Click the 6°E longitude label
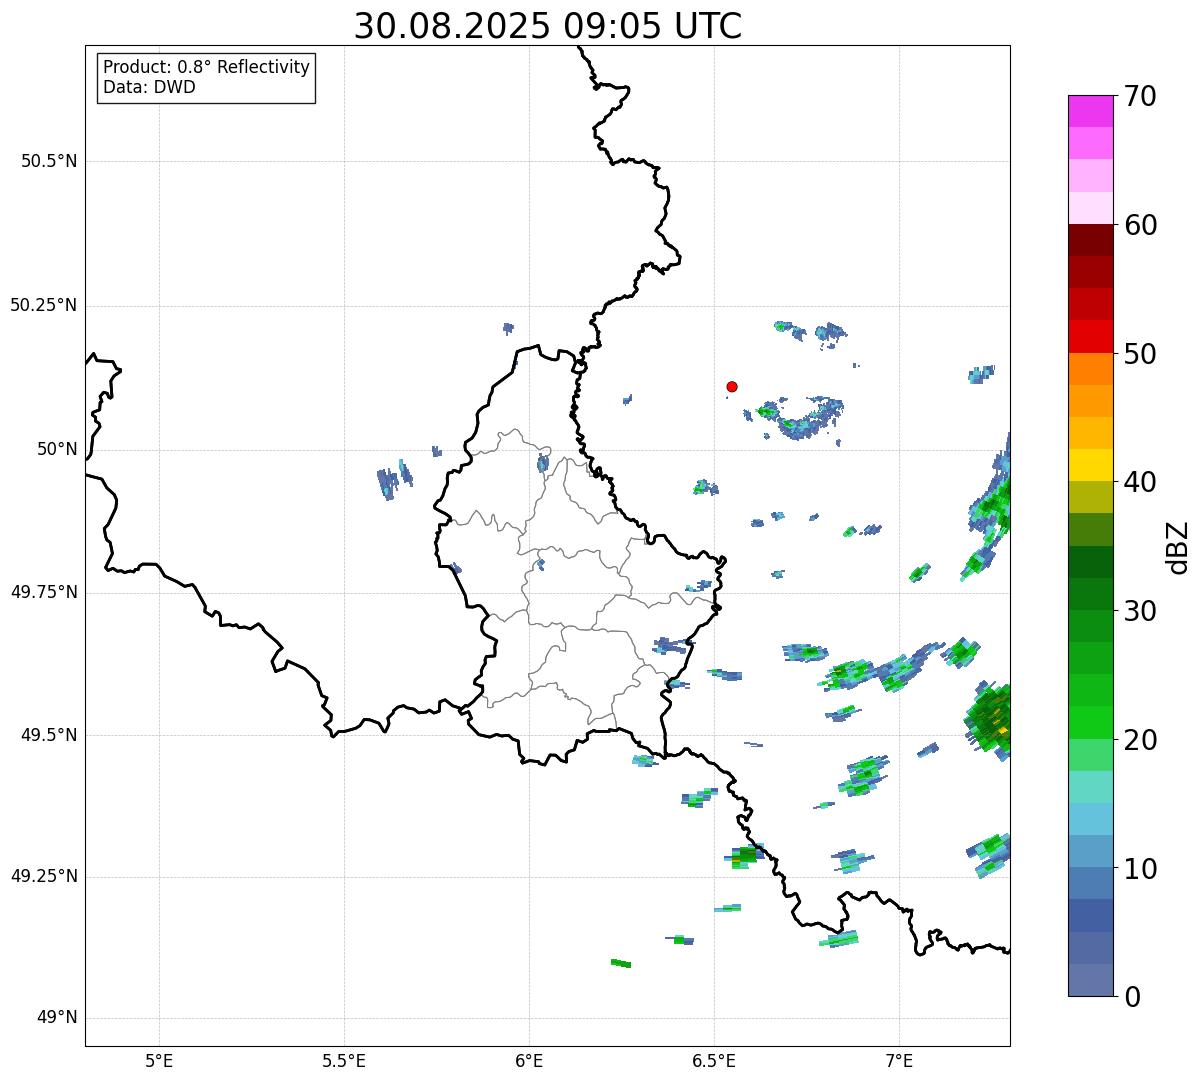 coord(529,1060)
